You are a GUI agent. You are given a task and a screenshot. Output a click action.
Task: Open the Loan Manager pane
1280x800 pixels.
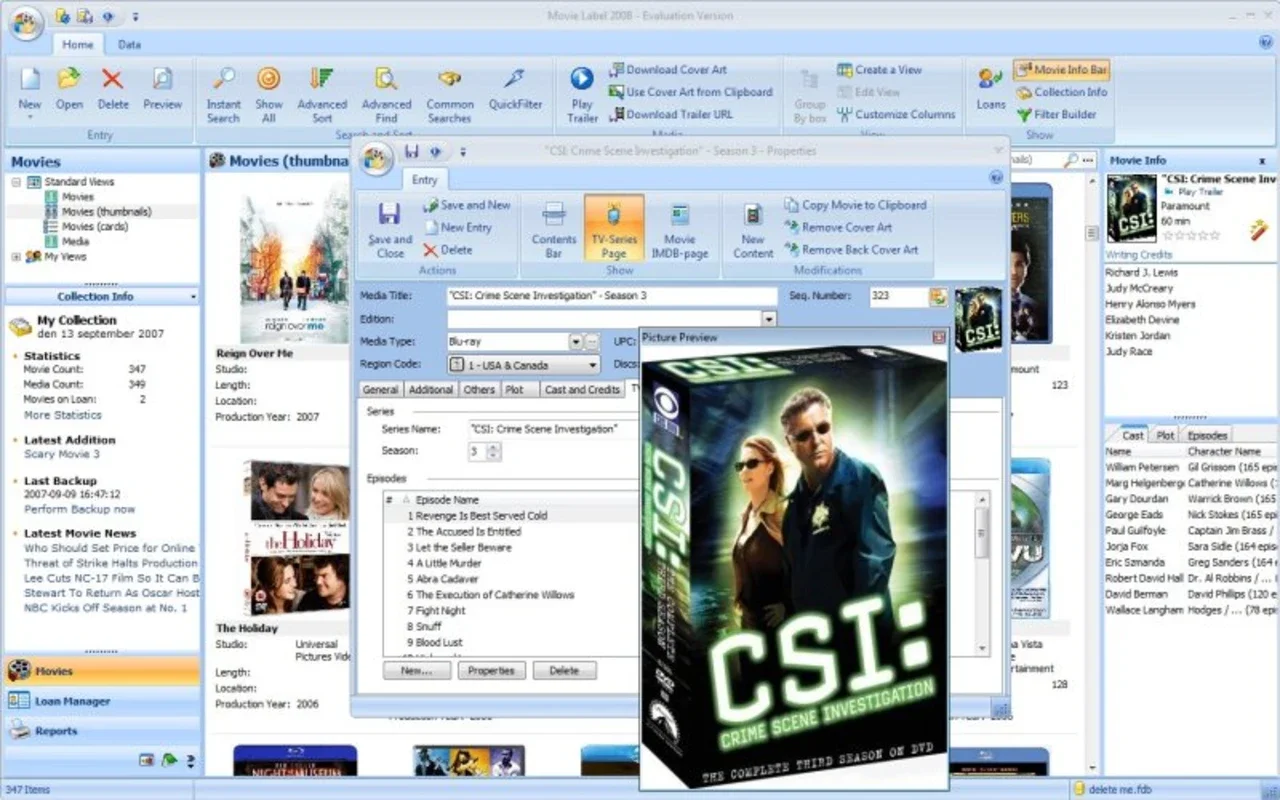click(102, 701)
